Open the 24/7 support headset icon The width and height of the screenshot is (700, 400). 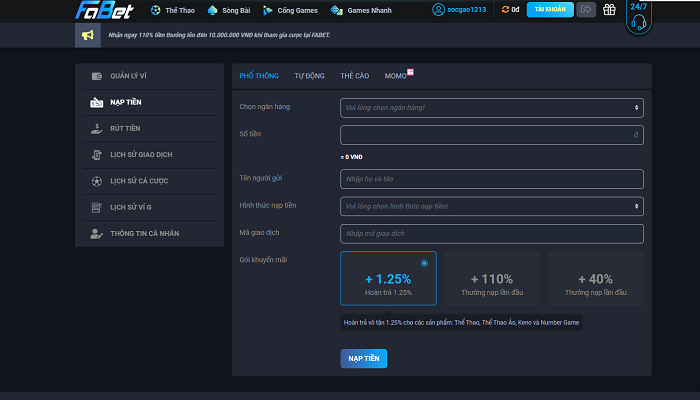[x=639, y=16]
